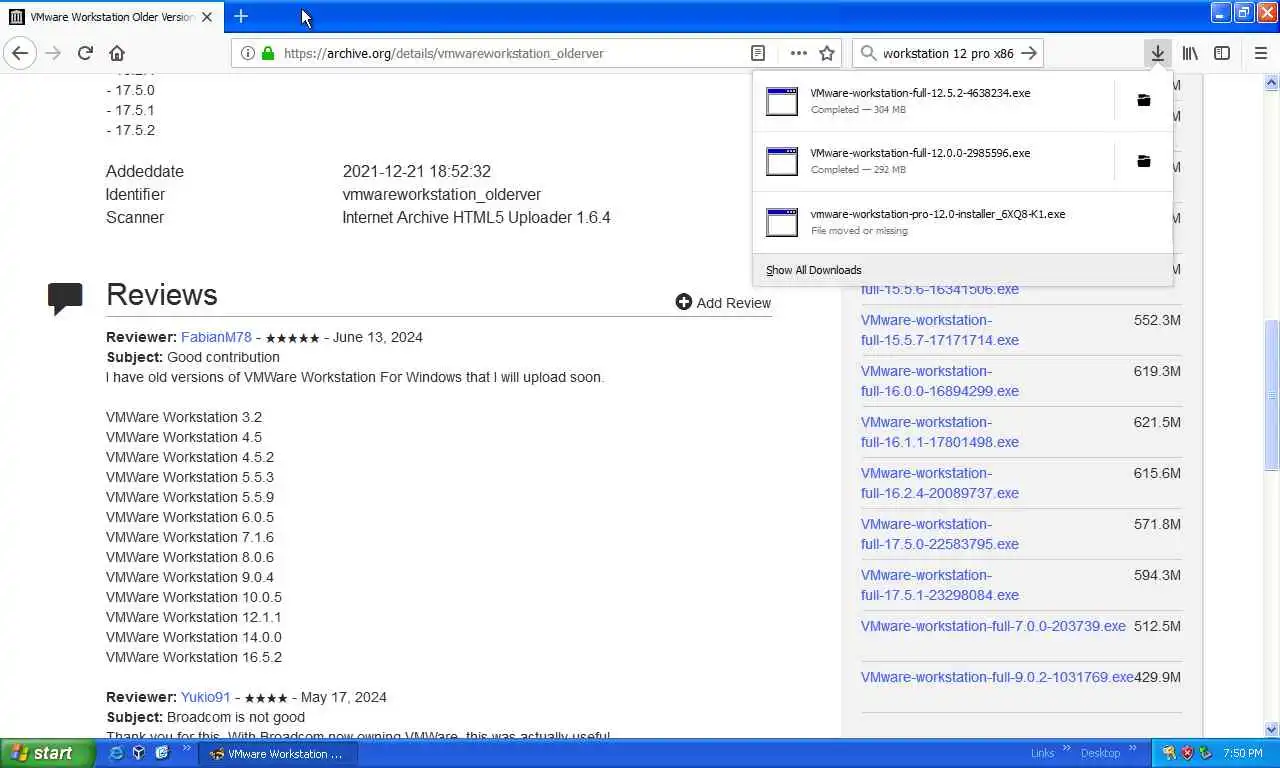Screen dimensions: 1280x768
Task: Click the Add Review plus icon
Action: pos(684,302)
